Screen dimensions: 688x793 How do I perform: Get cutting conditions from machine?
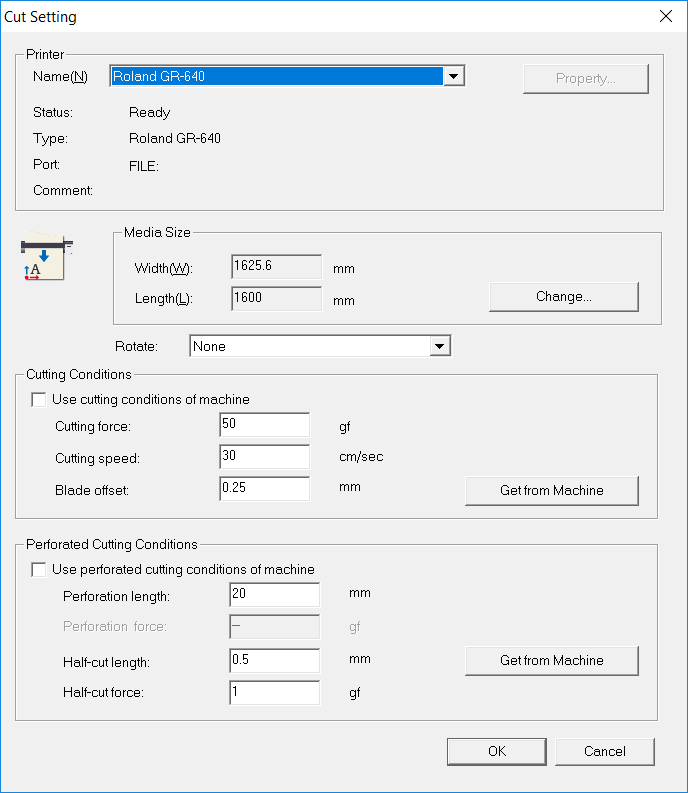[x=551, y=491]
